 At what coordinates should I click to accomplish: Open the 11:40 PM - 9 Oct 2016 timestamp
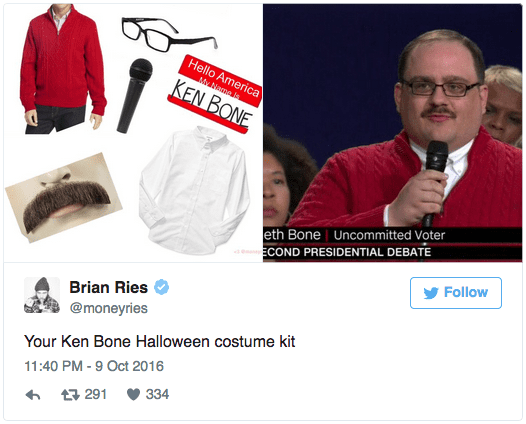pyautogui.click(x=94, y=366)
